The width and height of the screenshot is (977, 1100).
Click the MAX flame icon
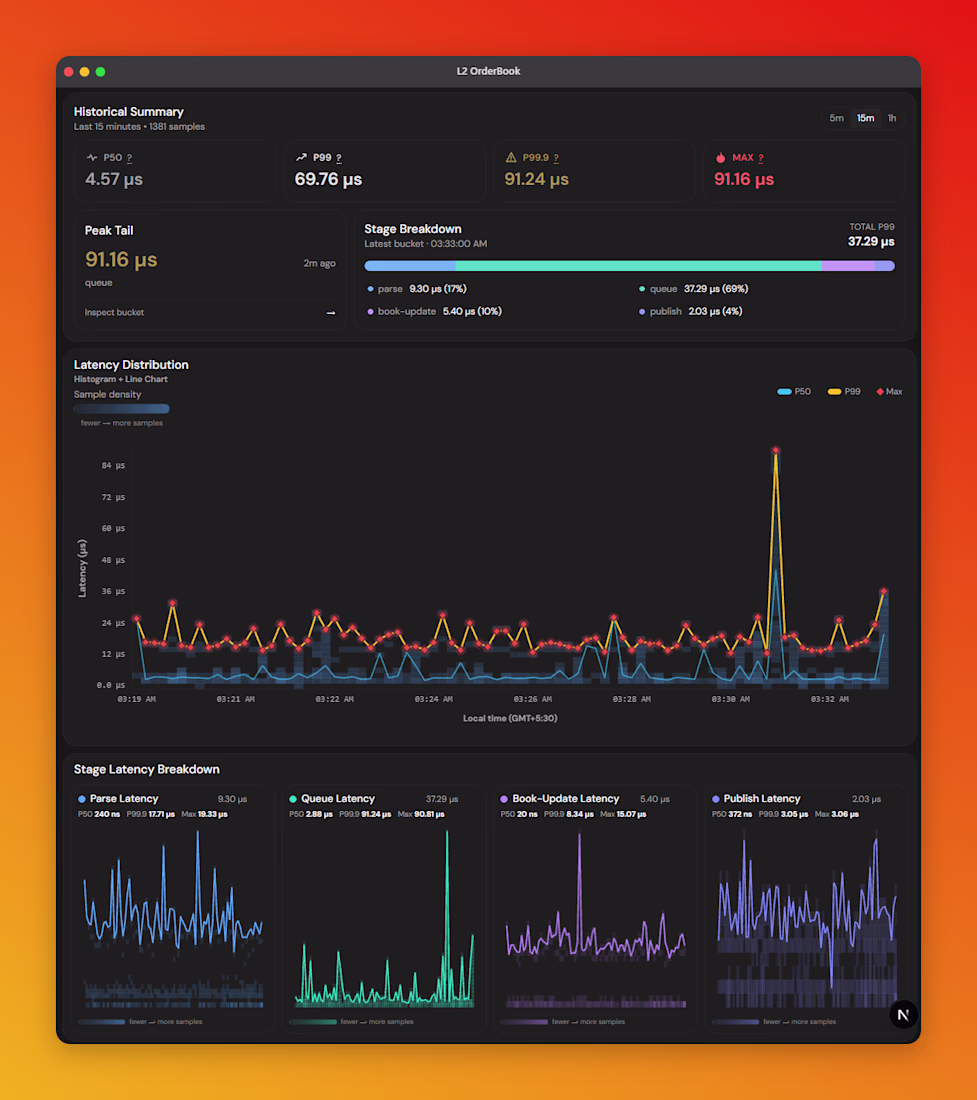point(720,158)
